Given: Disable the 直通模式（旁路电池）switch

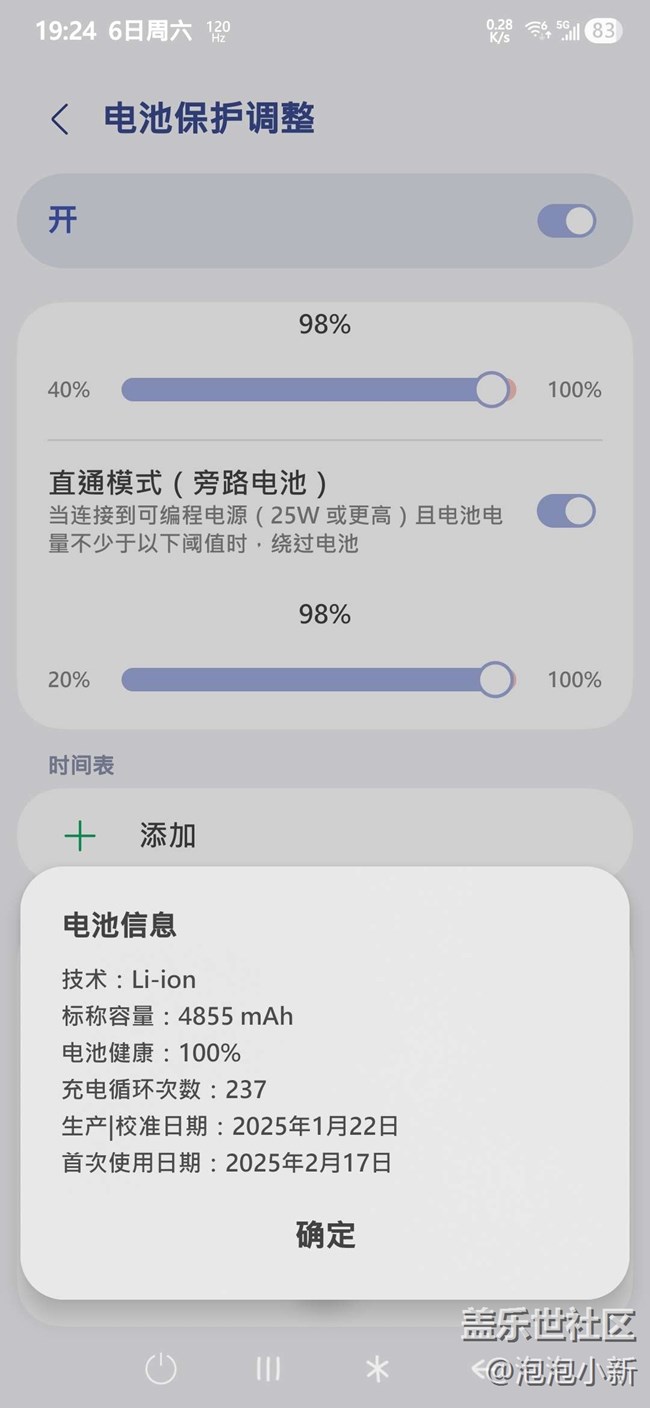Looking at the screenshot, I should pyautogui.click(x=566, y=511).
